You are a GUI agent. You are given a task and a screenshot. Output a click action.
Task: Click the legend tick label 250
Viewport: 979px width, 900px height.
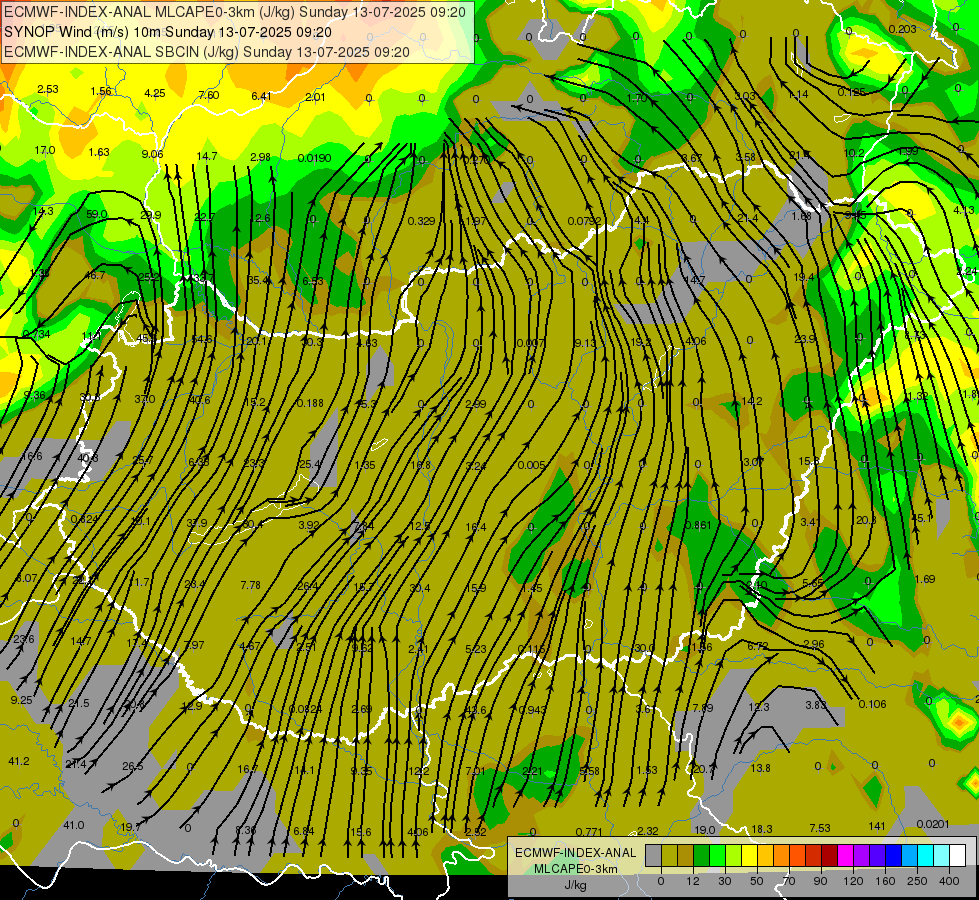(x=917, y=881)
